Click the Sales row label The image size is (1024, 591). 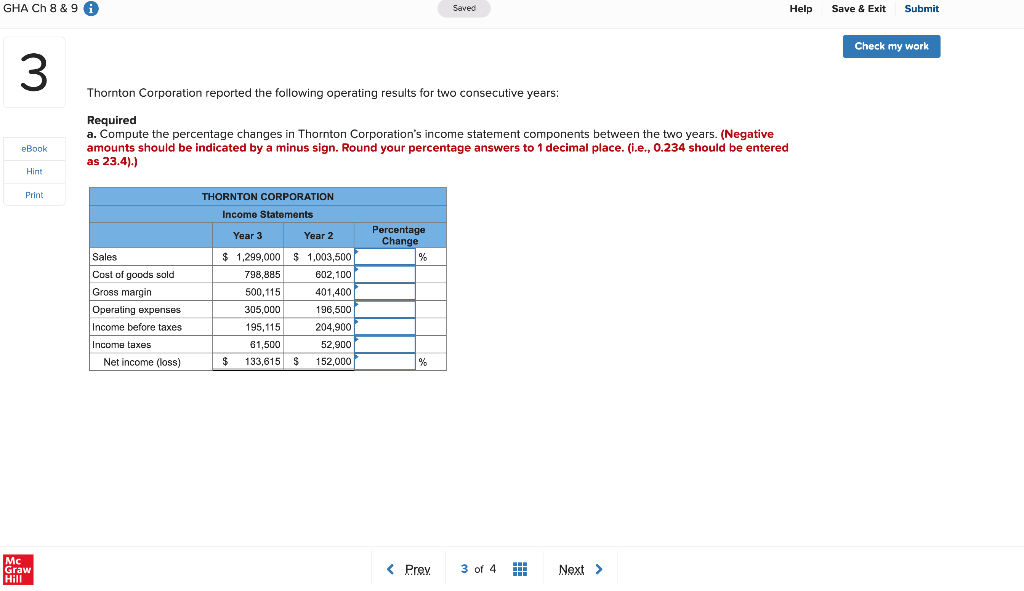104,257
